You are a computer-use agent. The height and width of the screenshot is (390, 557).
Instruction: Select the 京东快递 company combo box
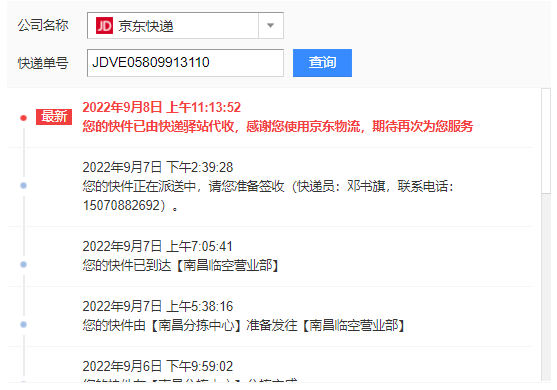coord(185,26)
